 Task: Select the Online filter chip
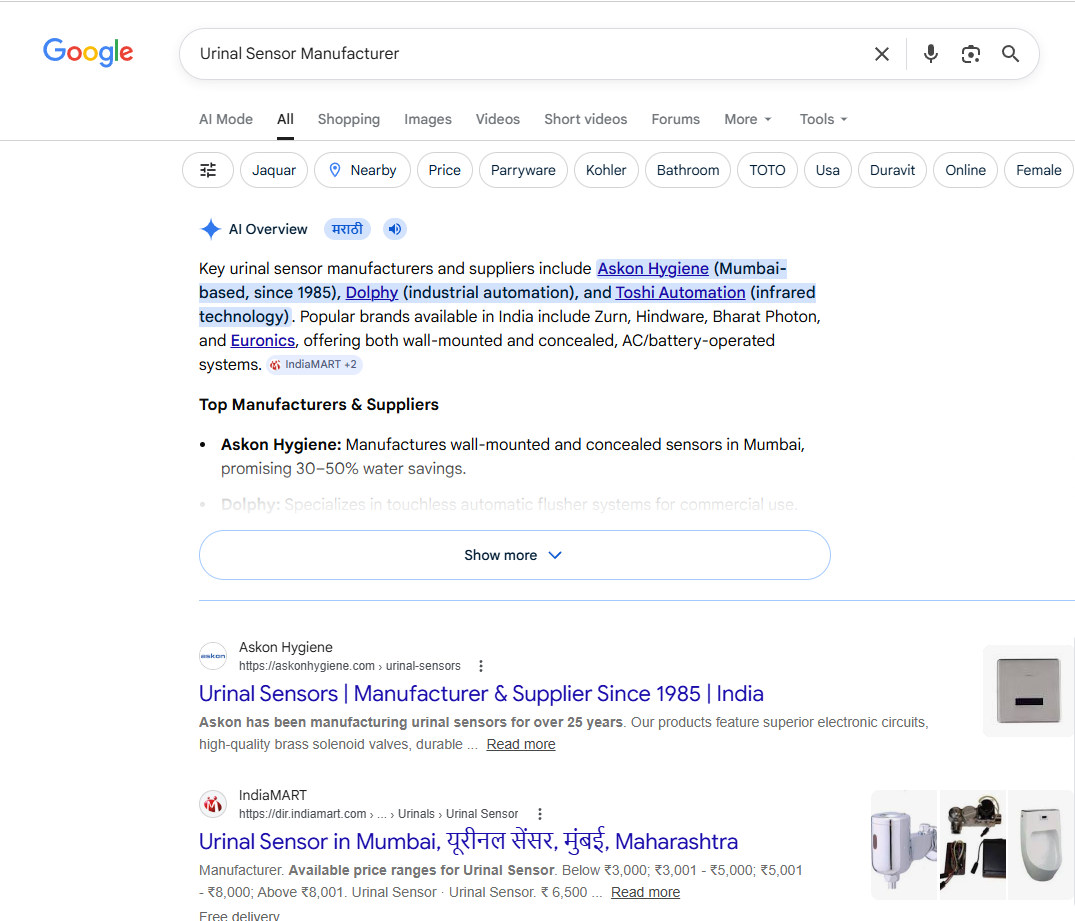965,170
